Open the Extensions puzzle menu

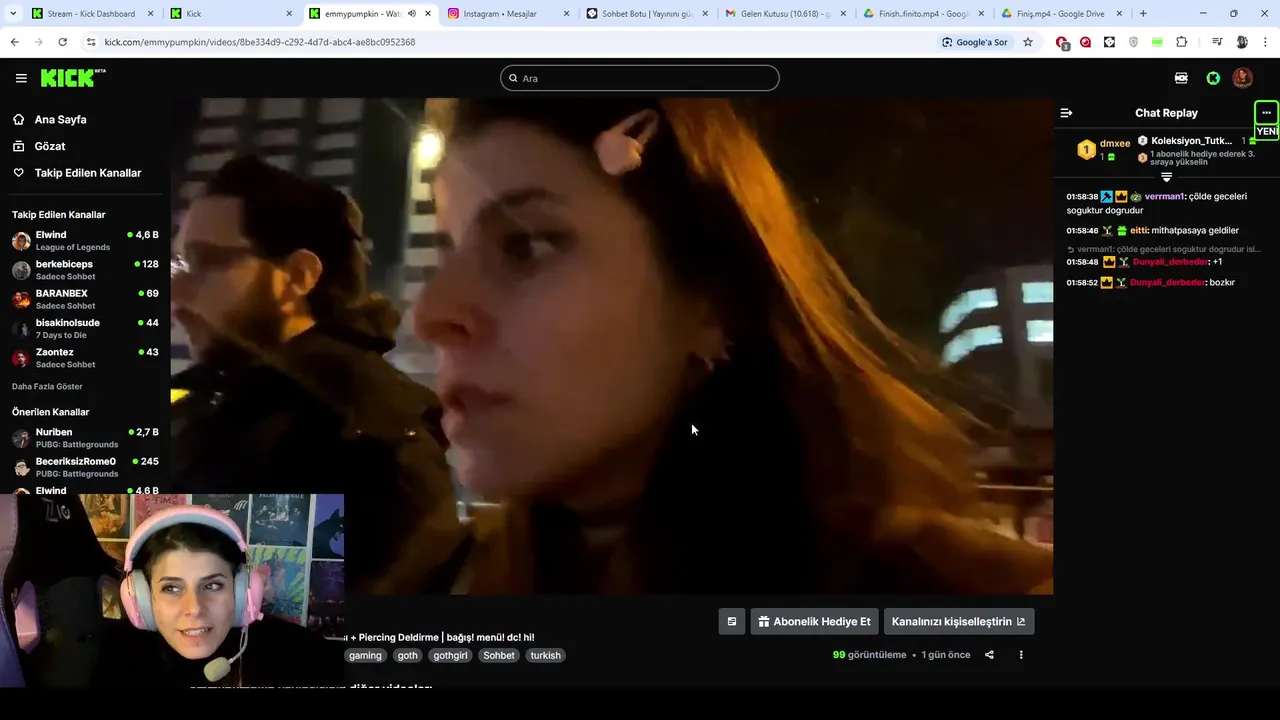point(1181,42)
